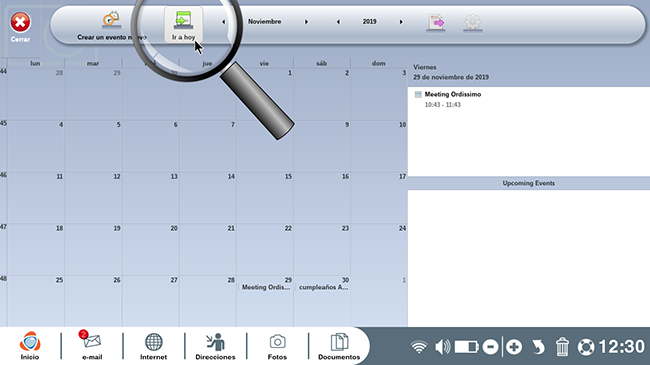
Task: Open the calendar settings gear icon
Action: (473, 22)
